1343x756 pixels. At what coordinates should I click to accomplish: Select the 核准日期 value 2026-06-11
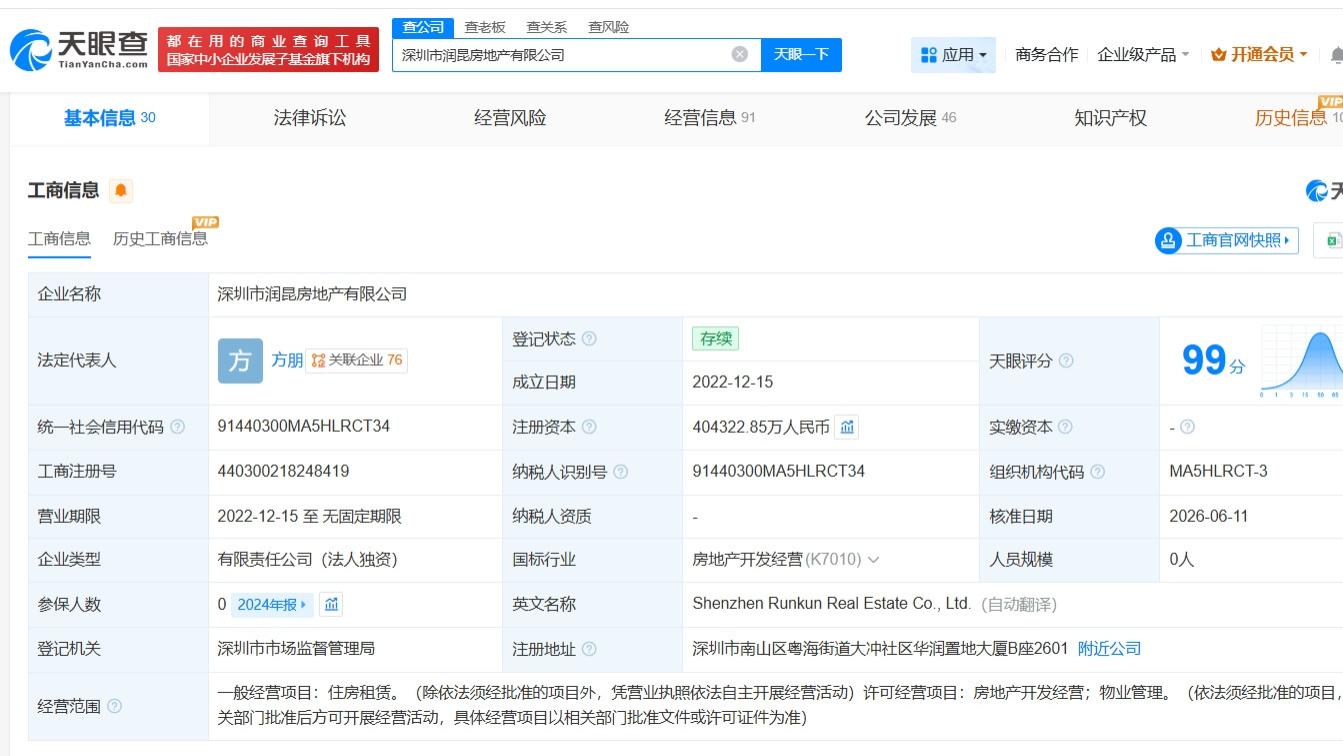(1210, 516)
